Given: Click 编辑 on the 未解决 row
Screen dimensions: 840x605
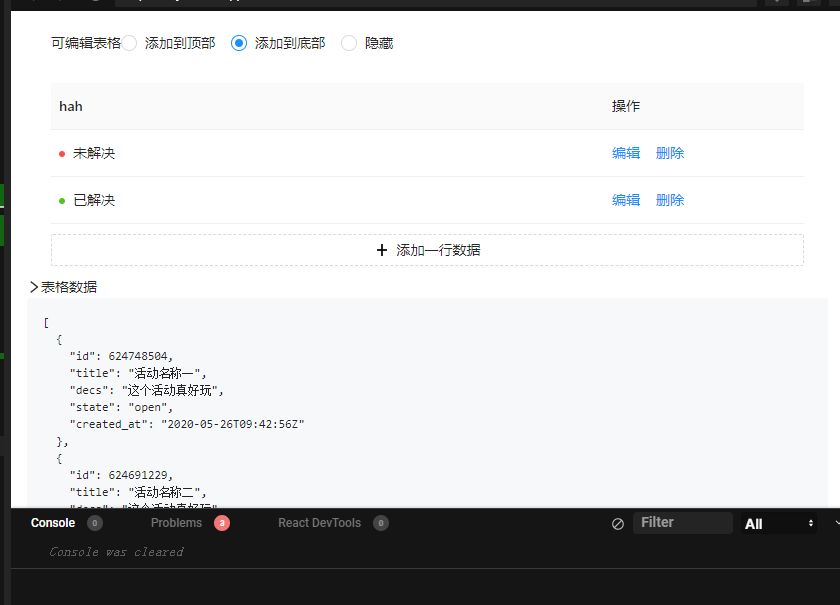Looking at the screenshot, I should click(x=626, y=153).
